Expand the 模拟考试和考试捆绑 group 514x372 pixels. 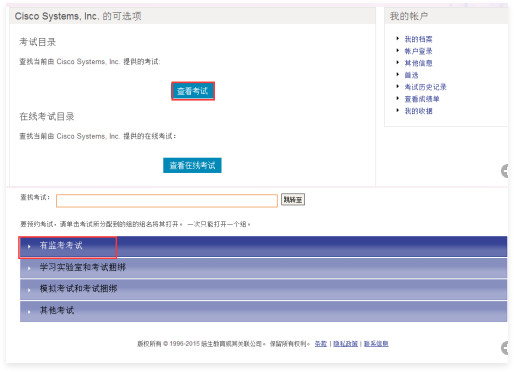point(263,289)
